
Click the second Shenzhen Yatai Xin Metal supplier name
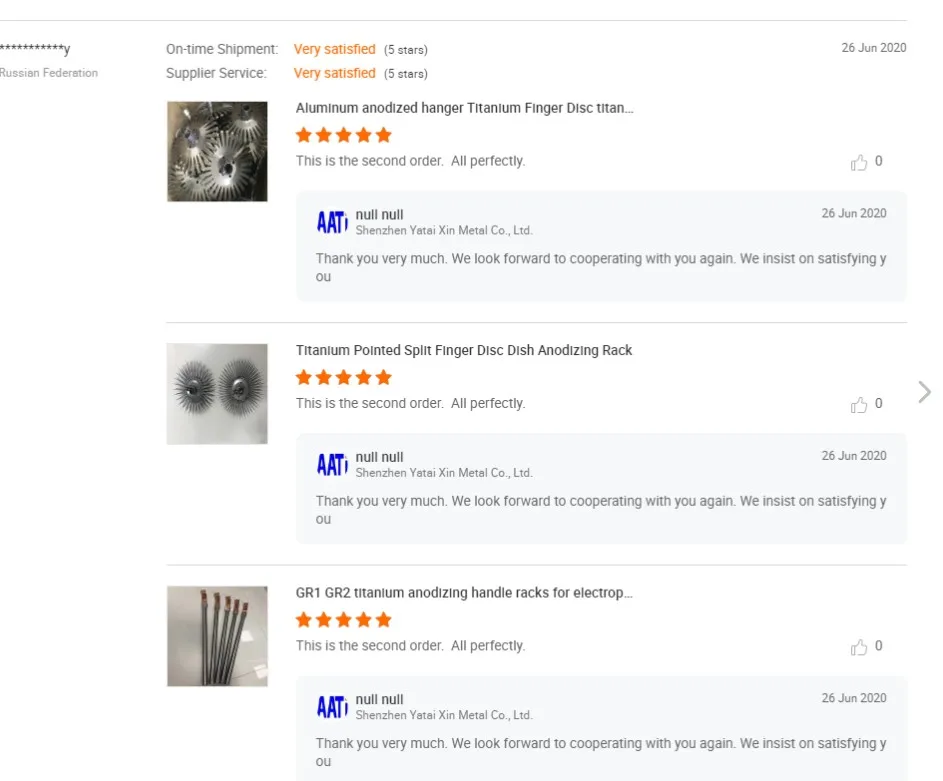pos(444,473)
